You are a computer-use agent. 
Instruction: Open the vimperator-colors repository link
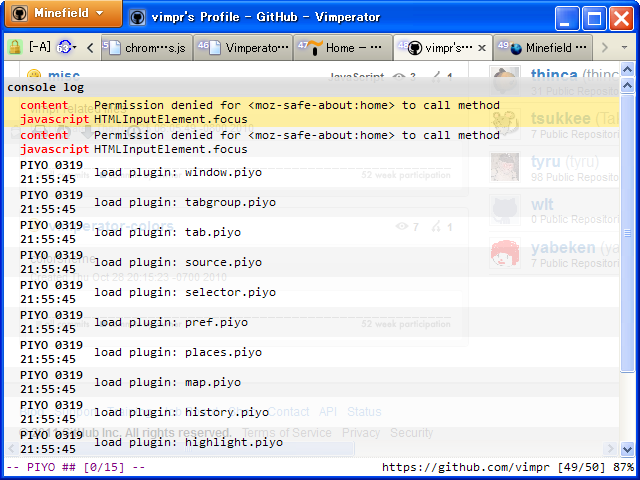click(111, 226)
